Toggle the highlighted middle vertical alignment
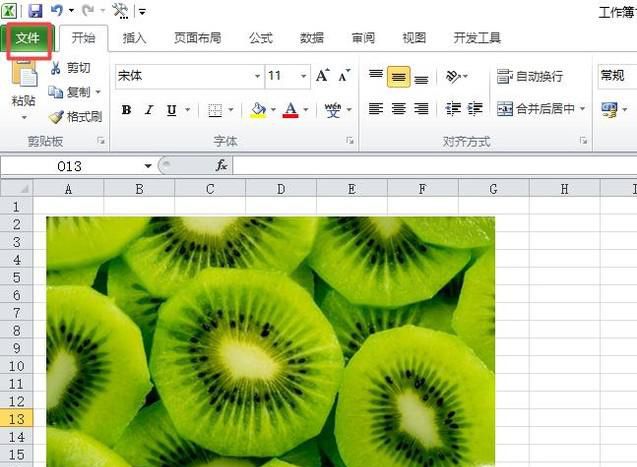The width and height of the screenshot is (637, 467). tap(399, 77)
